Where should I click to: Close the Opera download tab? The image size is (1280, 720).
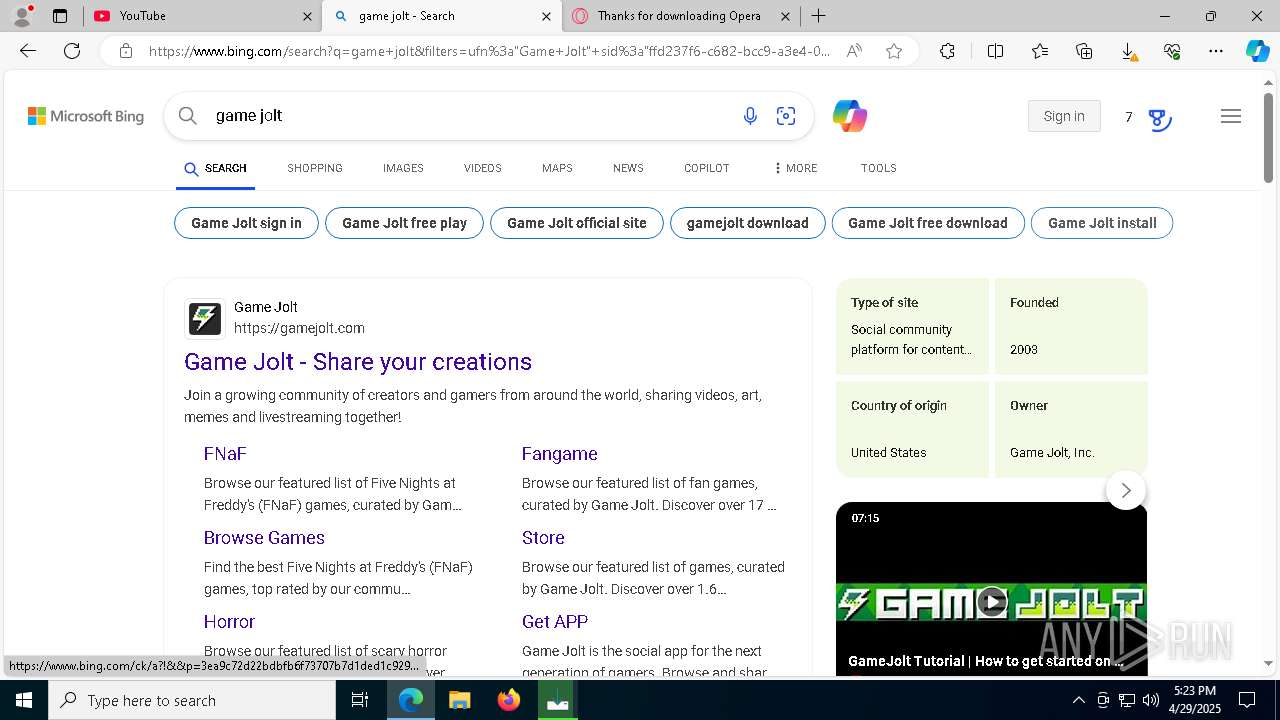point(785,16)
